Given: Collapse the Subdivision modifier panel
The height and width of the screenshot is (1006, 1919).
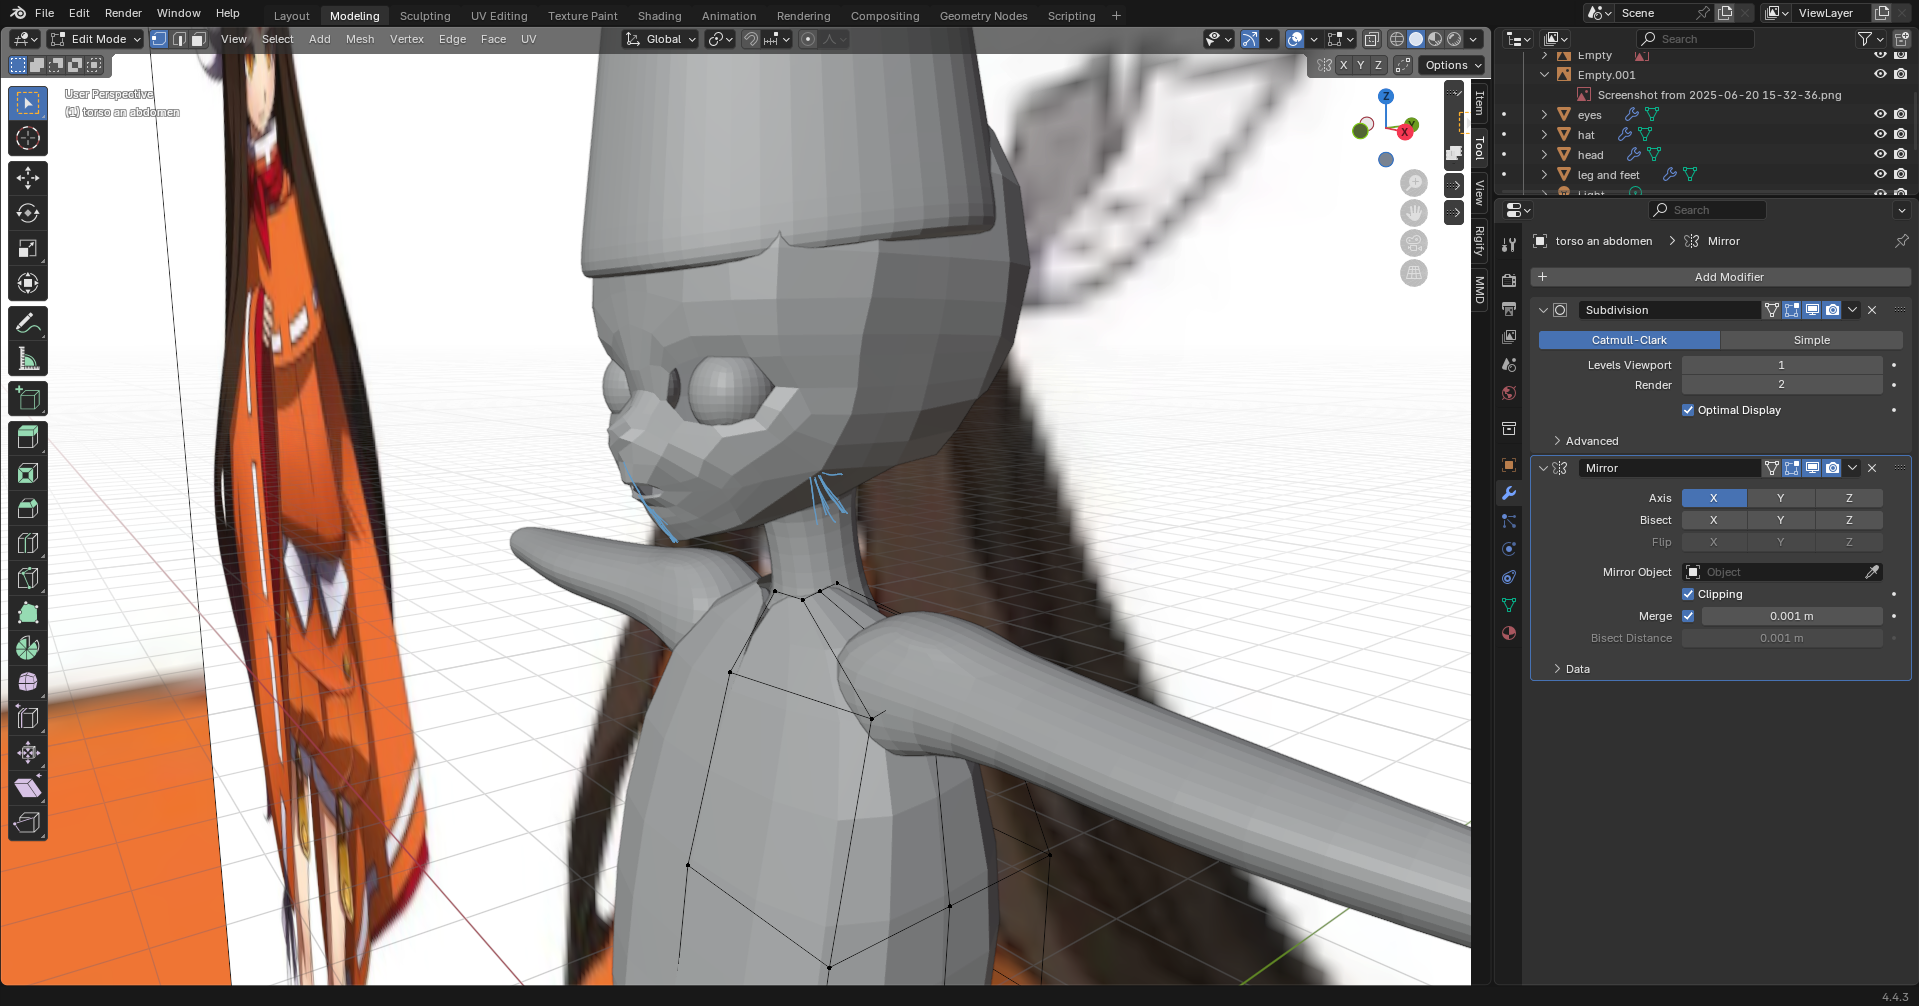Looking at the screenshot, I should coord(1543,310).
